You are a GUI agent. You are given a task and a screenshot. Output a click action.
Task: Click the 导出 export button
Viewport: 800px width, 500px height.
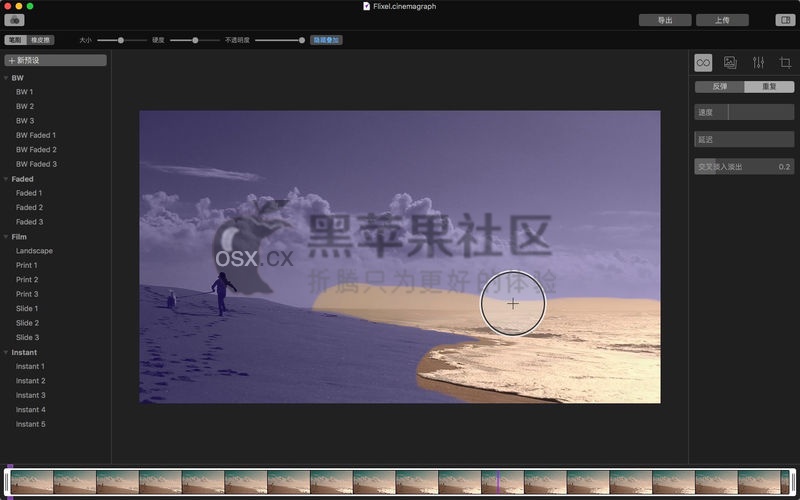665,20
